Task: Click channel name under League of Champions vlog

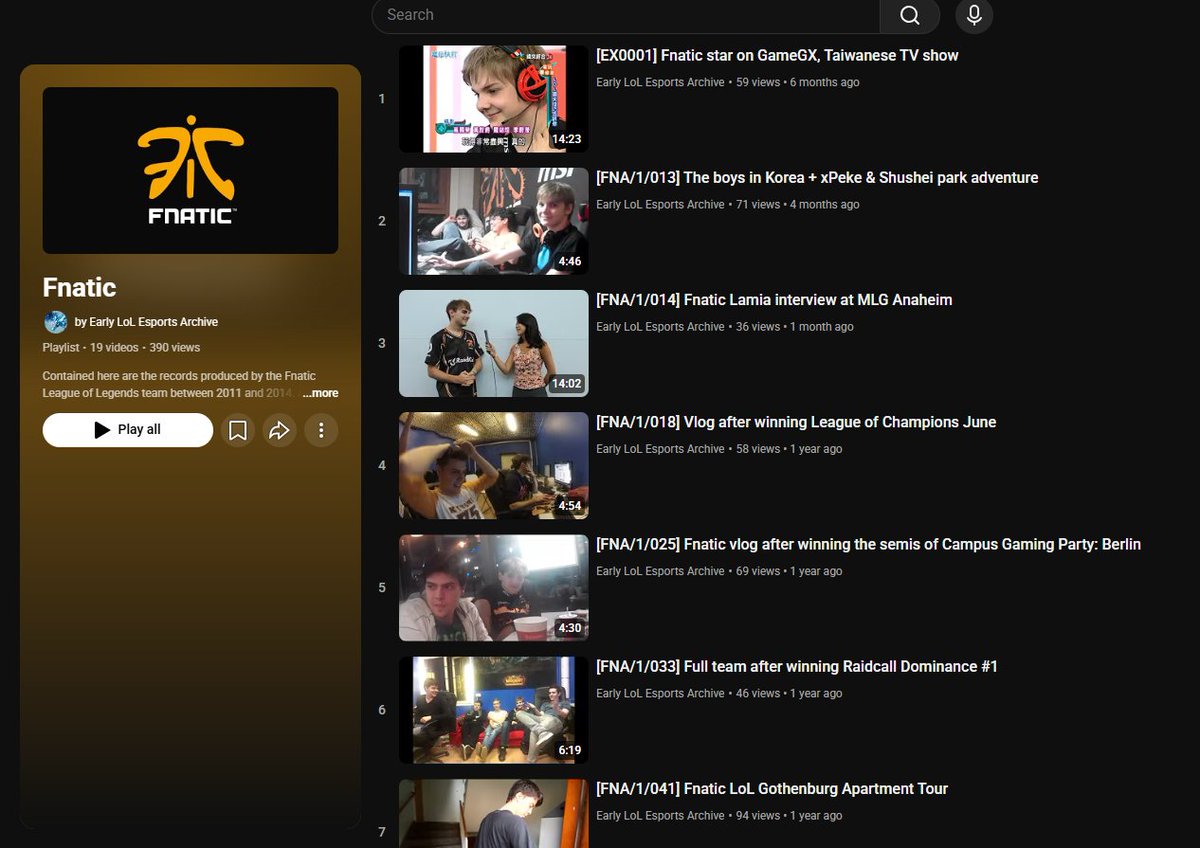Action: [660, 449]
